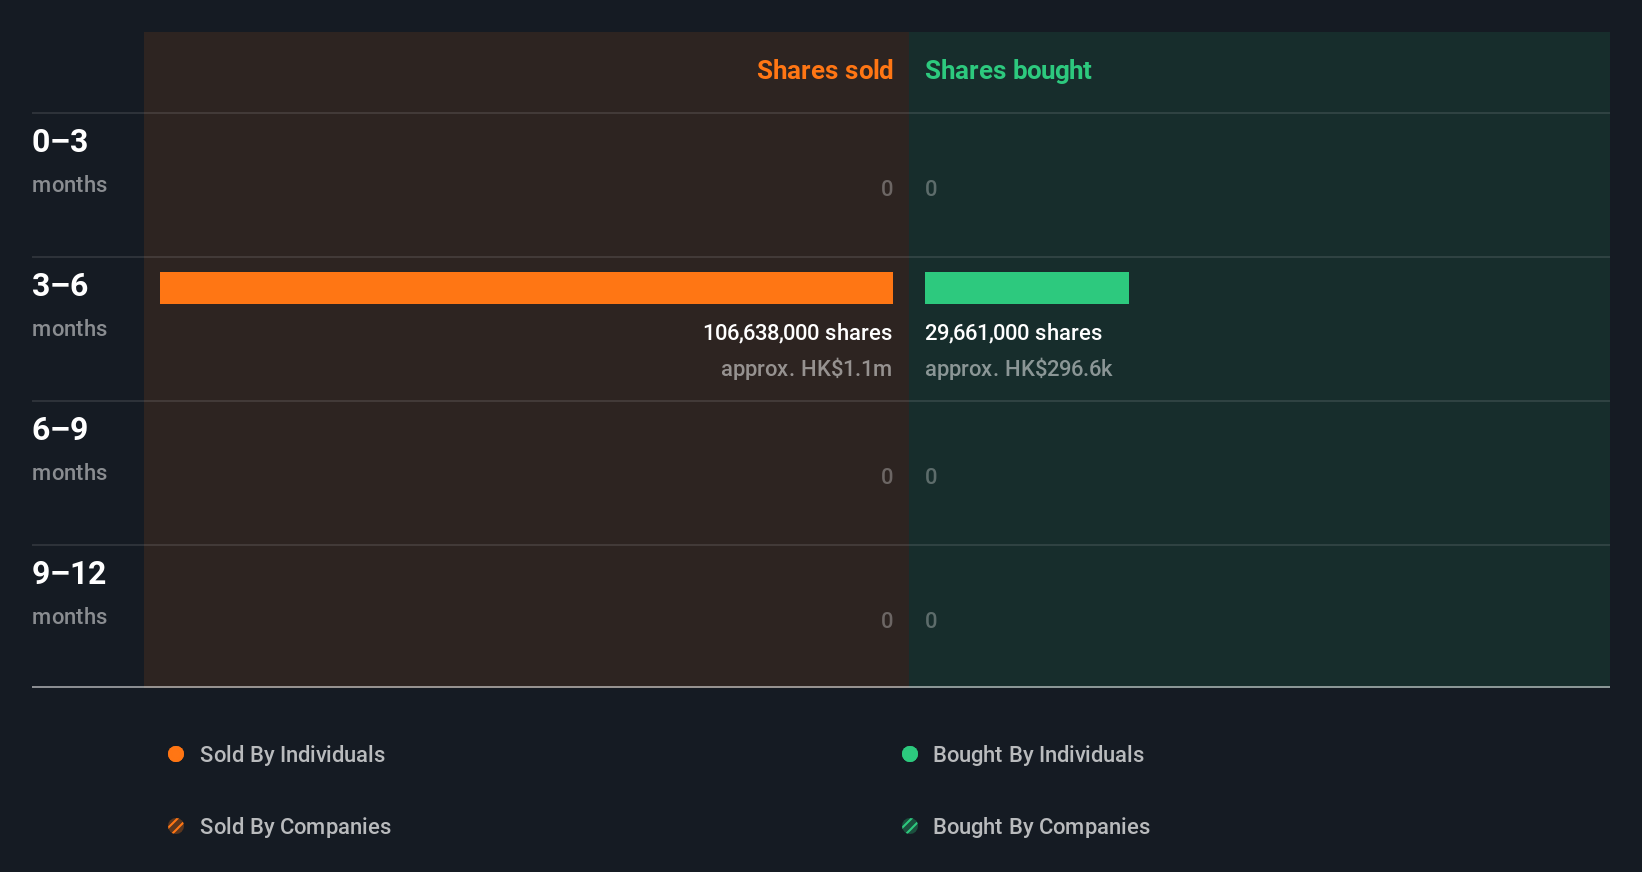
Task: Click the Shares sold column header
Action: (825, 70)
